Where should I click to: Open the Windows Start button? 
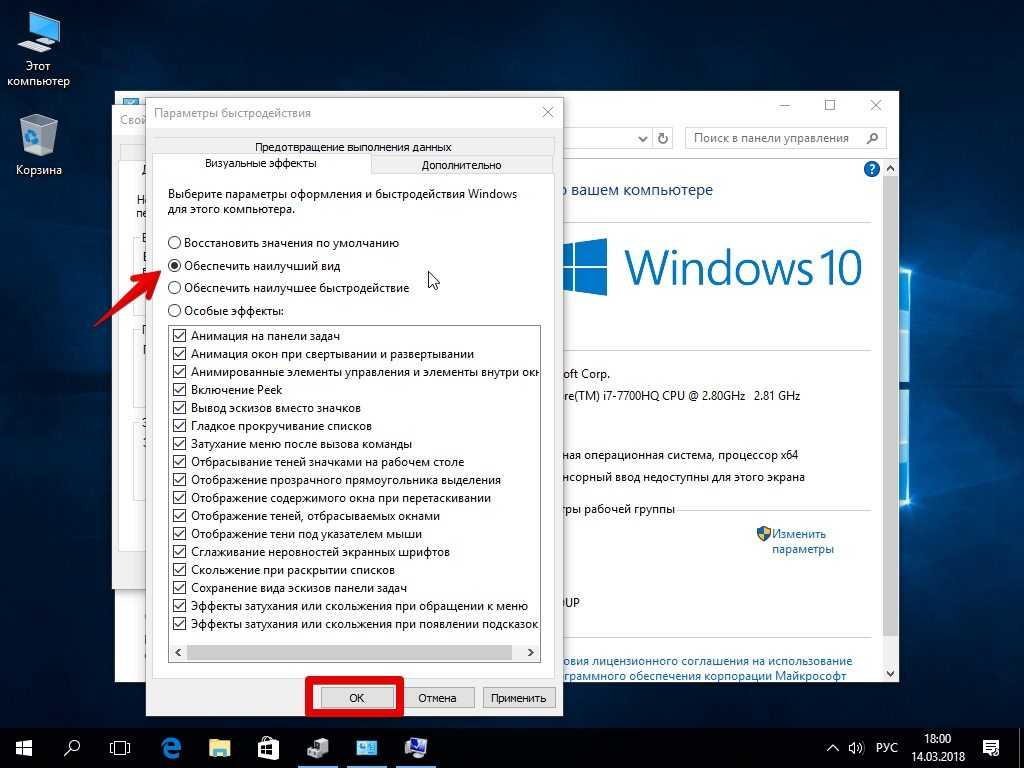[x=24, y=748]
